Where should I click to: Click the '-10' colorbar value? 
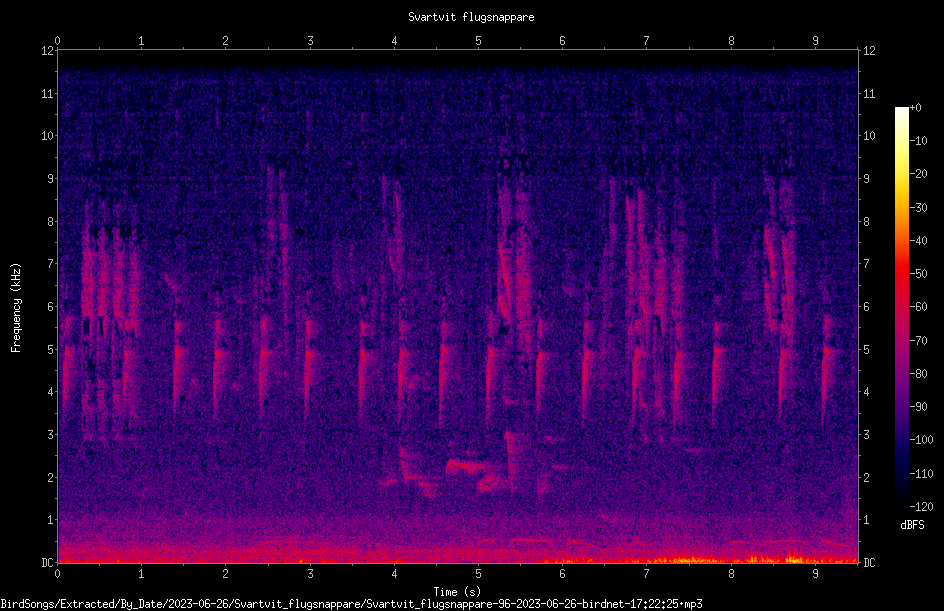point(919,141)
